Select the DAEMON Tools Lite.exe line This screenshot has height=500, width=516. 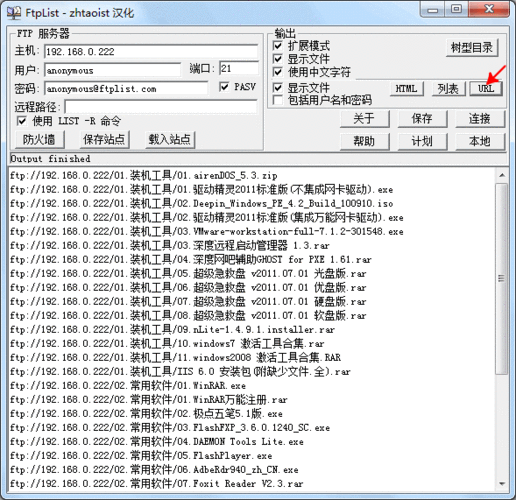click(157, 442)
